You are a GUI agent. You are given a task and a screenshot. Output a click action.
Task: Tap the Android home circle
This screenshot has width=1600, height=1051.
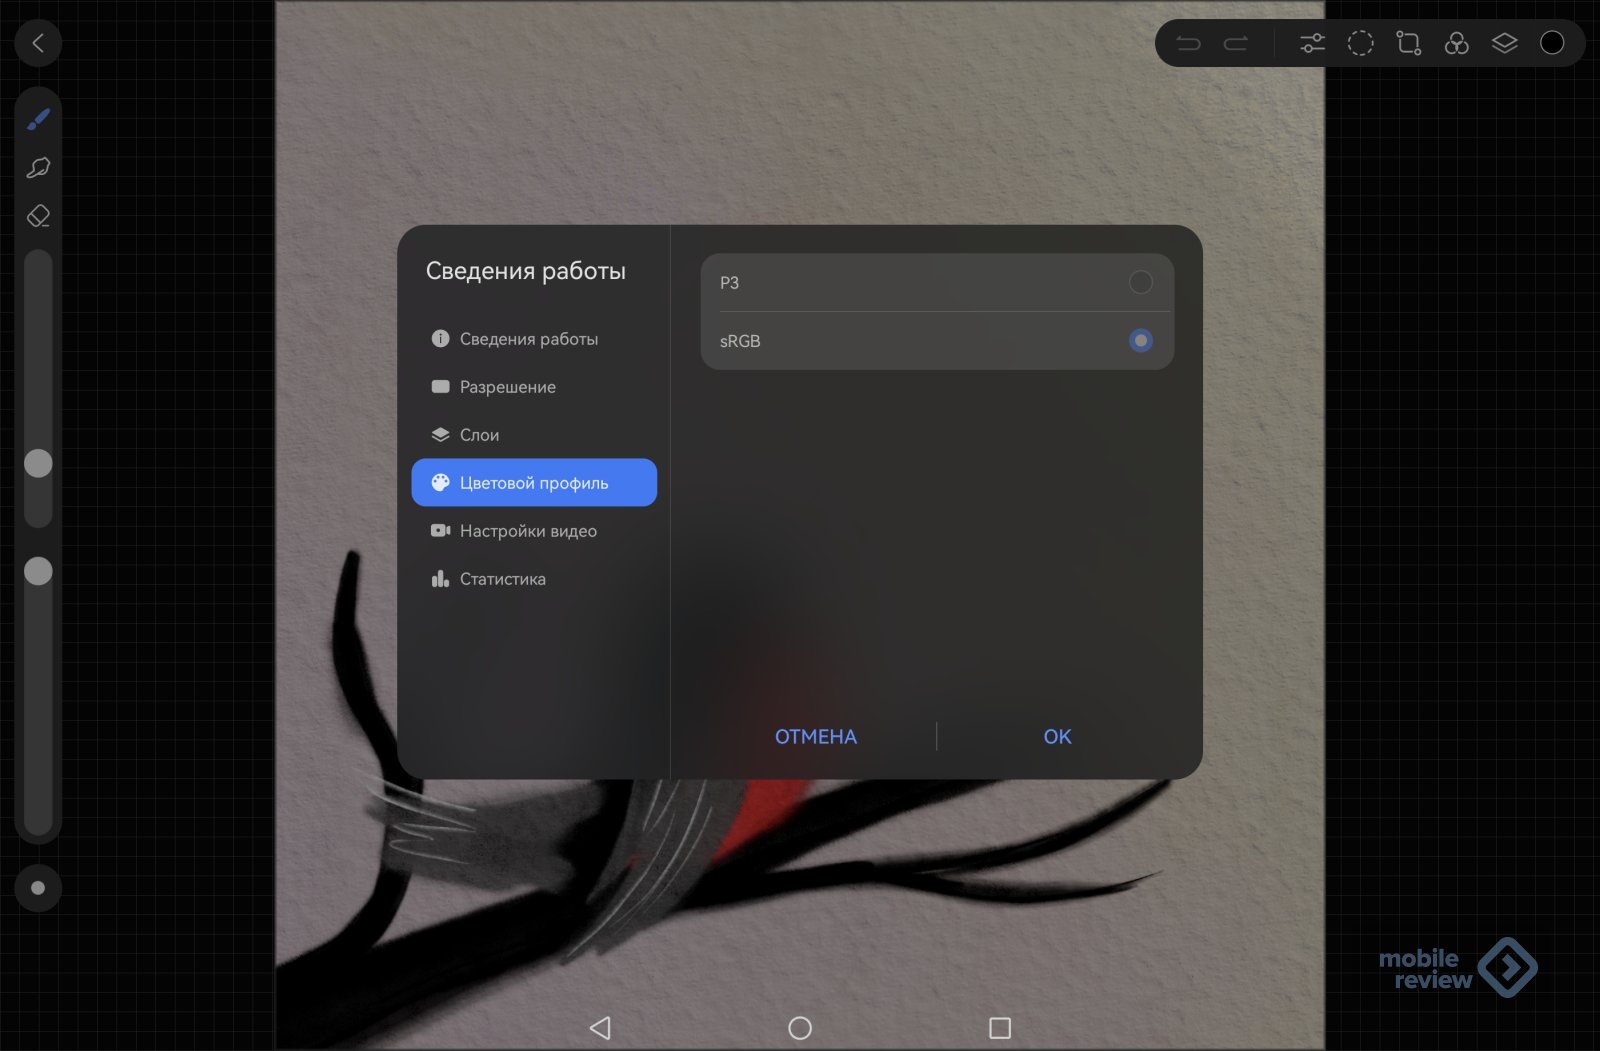coord(800,1028)
